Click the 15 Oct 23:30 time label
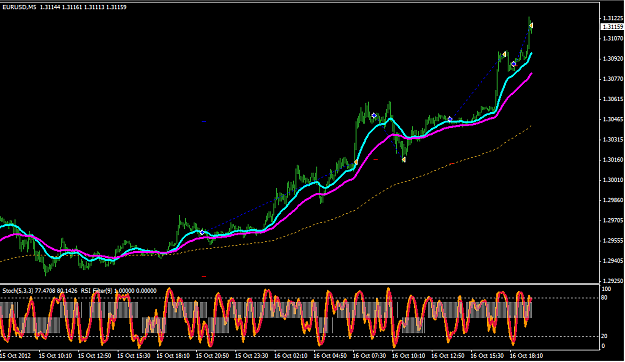Viewport: 625px width, 362px height. point(252,355)
